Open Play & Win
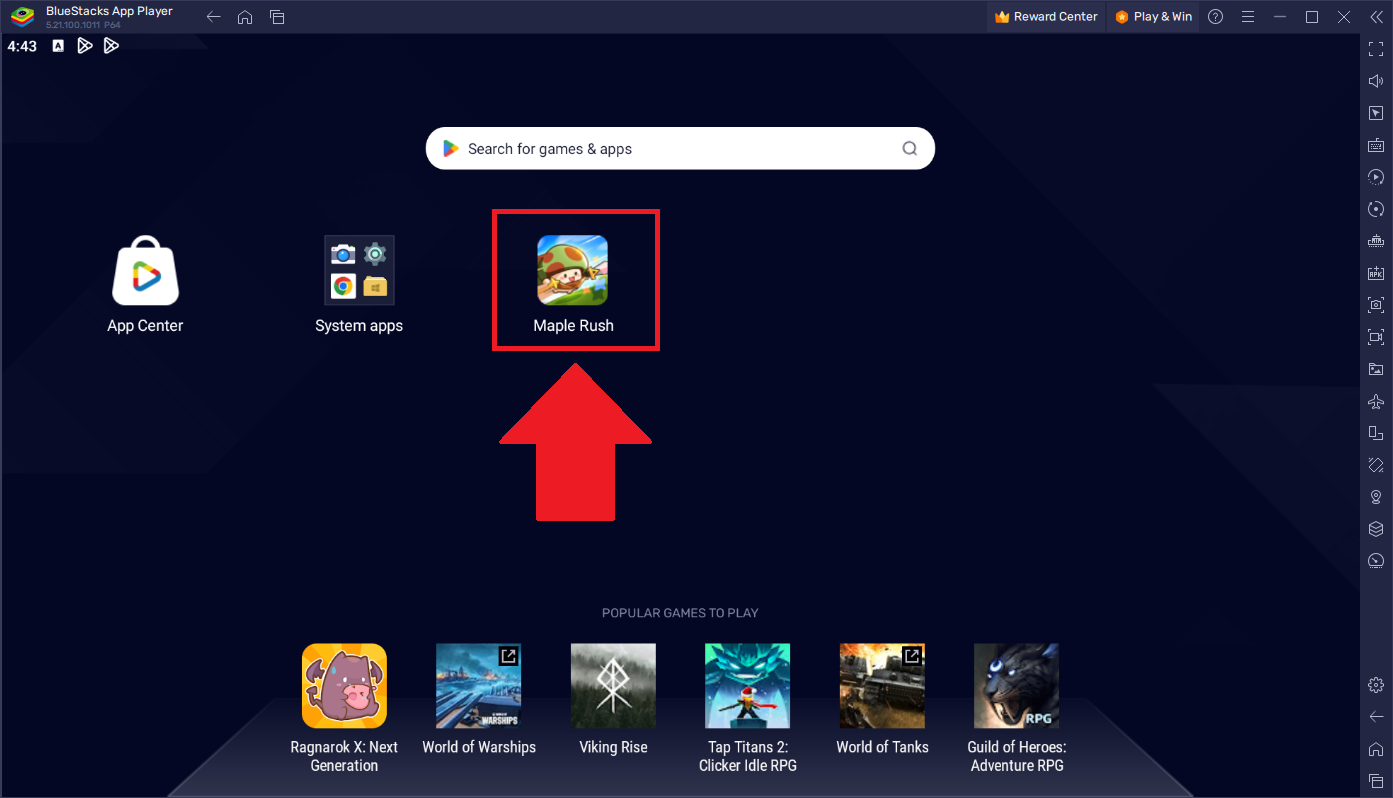This screenshot has width=1393, height=798. click(1154, 17)
